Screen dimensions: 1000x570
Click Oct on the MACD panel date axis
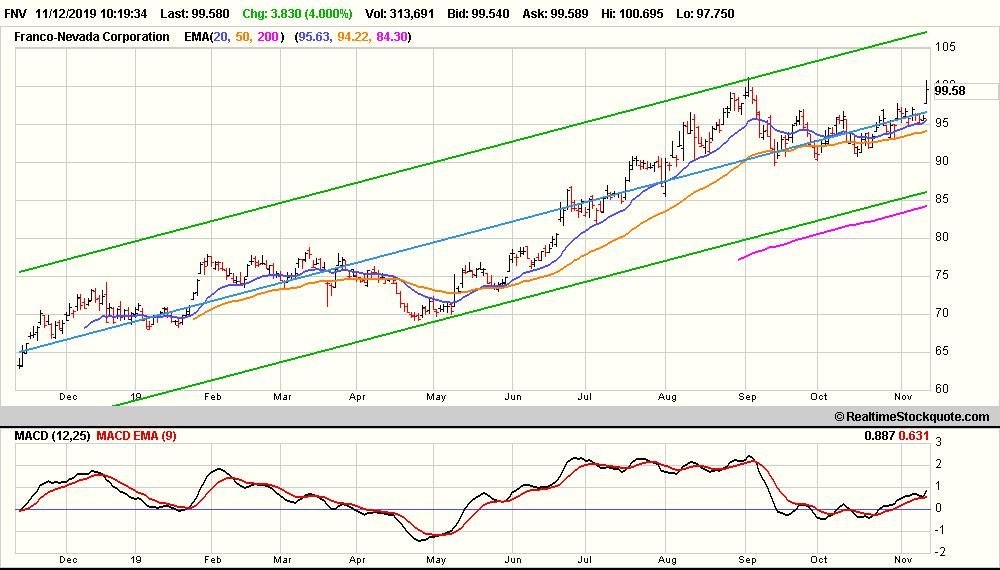tap(818, 560)
